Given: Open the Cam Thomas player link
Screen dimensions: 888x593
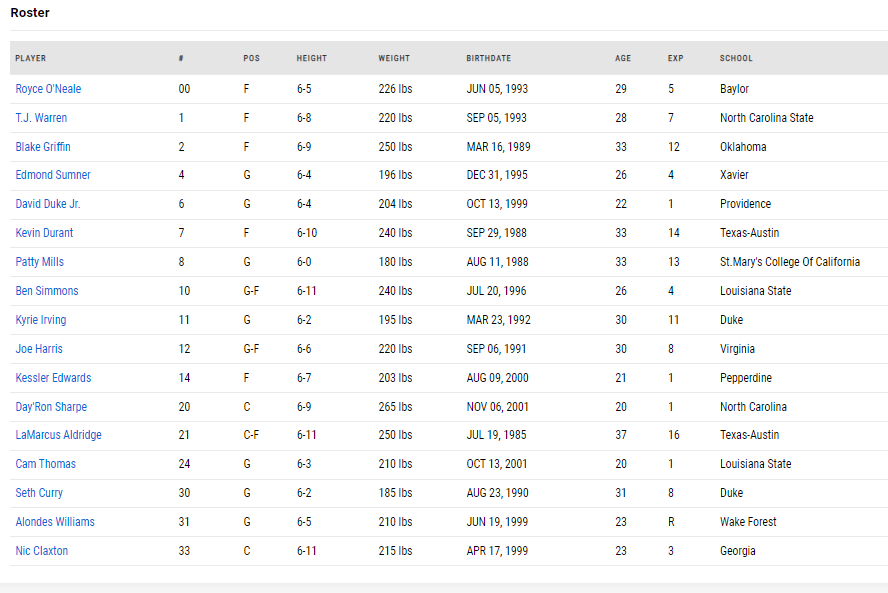Looking at the screenshot, I should 46,464.
